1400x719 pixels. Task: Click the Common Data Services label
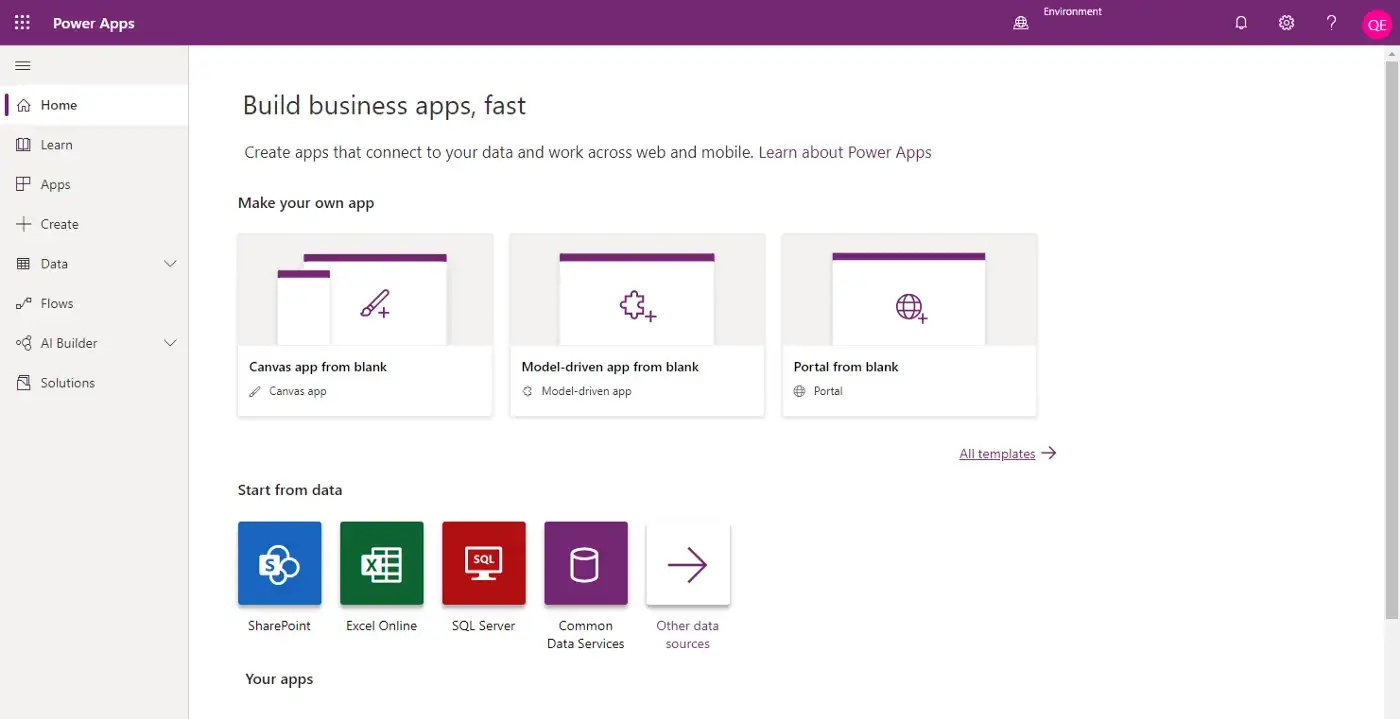click(586, 635)
